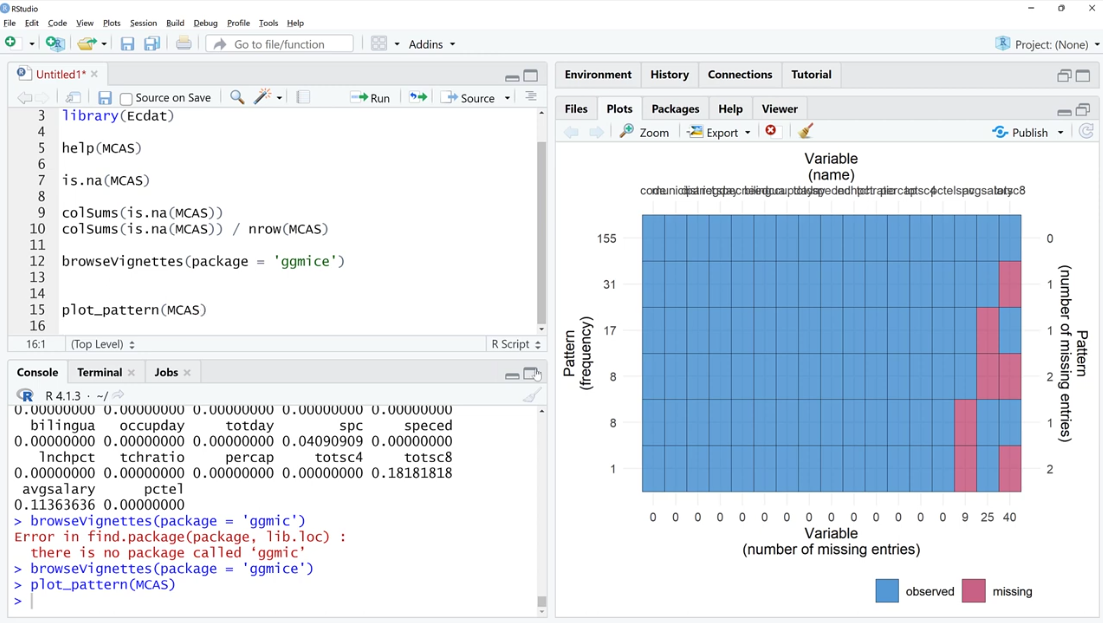1103x623 pixels.
Task: Click the view working directory arrow icon
Action: click(118, 395)
